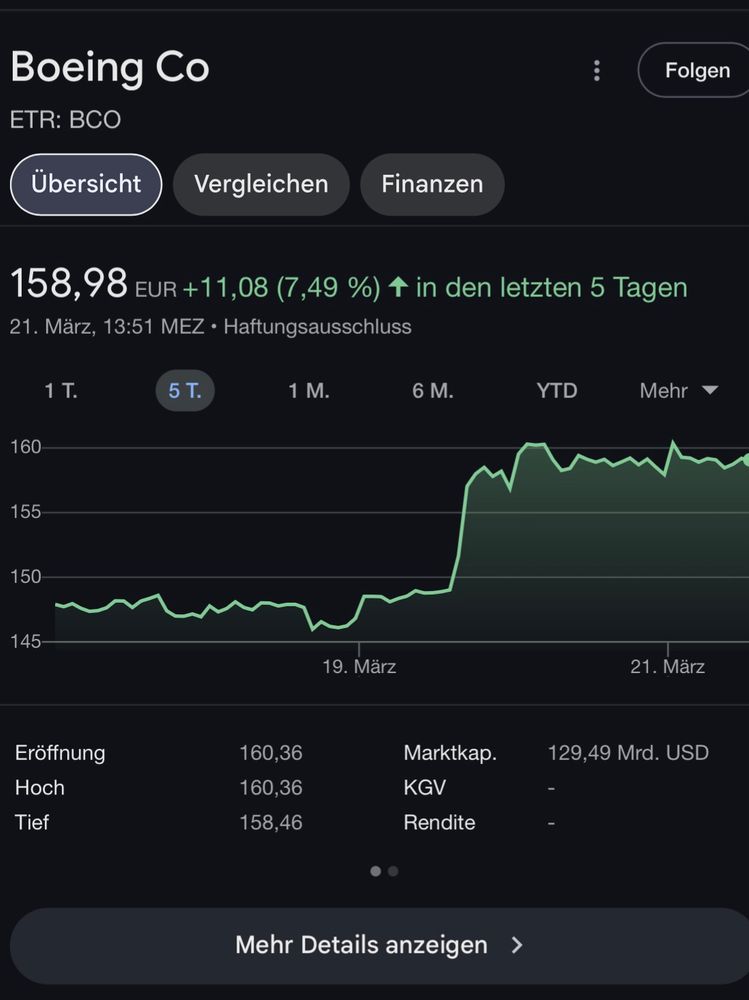Go to the second stats page dot
This screenshot has width=749, height=1000.
tap(393, 871)
